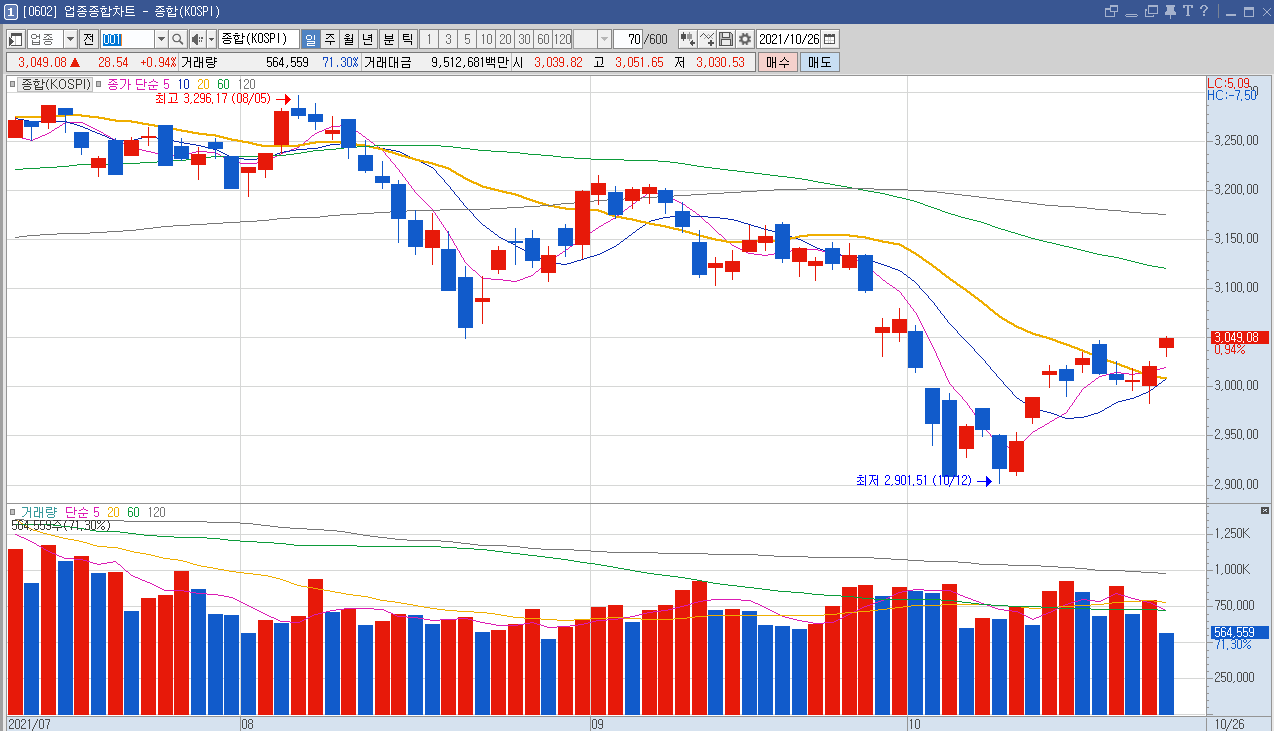The width and height of the screenshot is (1274, 731).
Task: Choose interval button 20
Action: pos(504,39)
